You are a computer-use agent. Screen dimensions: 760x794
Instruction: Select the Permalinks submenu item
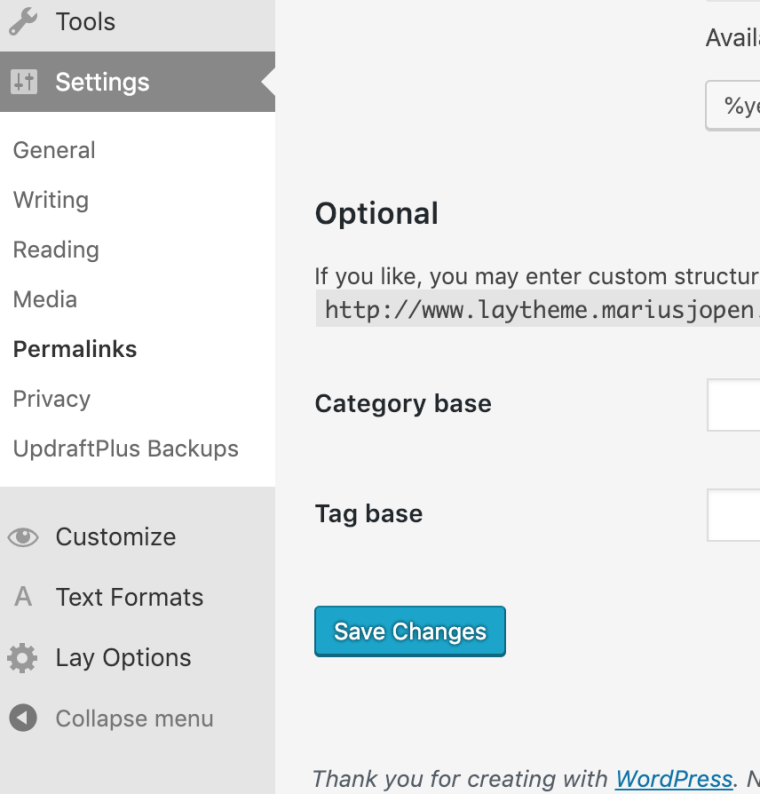click(x=75, y=349)
